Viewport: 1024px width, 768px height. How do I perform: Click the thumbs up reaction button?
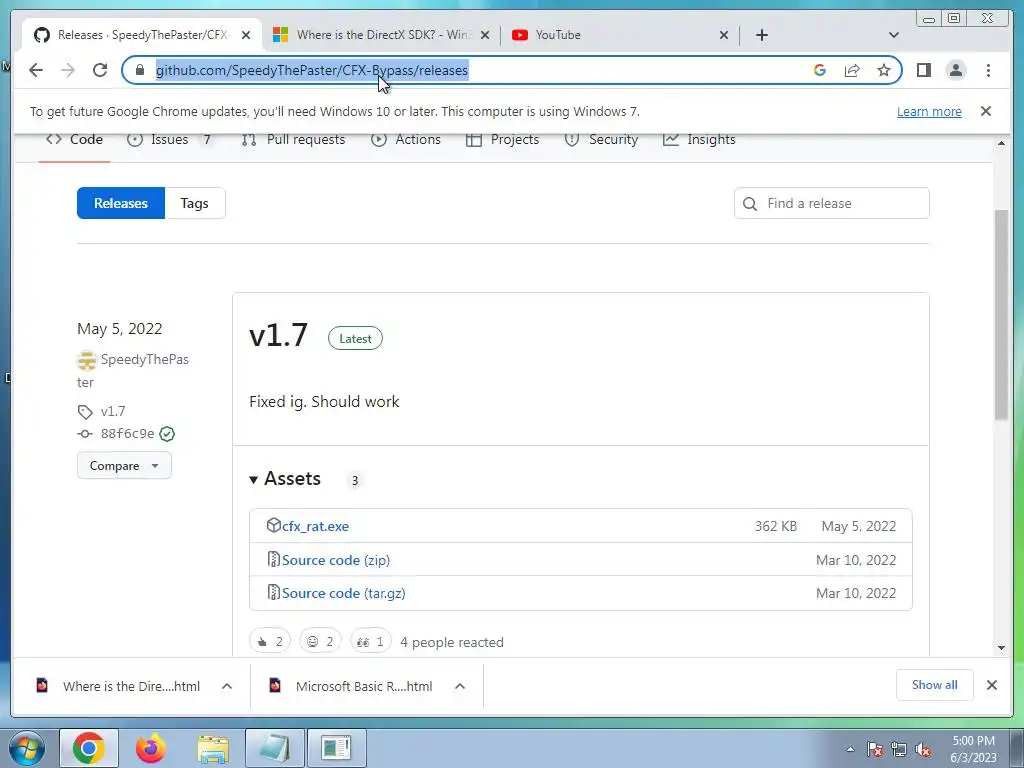coord(270,642)
